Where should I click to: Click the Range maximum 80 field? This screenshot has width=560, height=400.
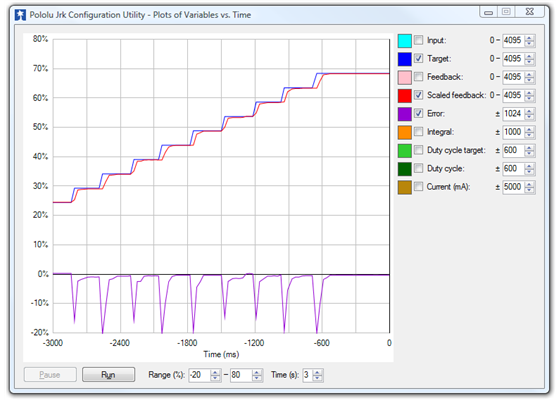[x=241, y=375]
